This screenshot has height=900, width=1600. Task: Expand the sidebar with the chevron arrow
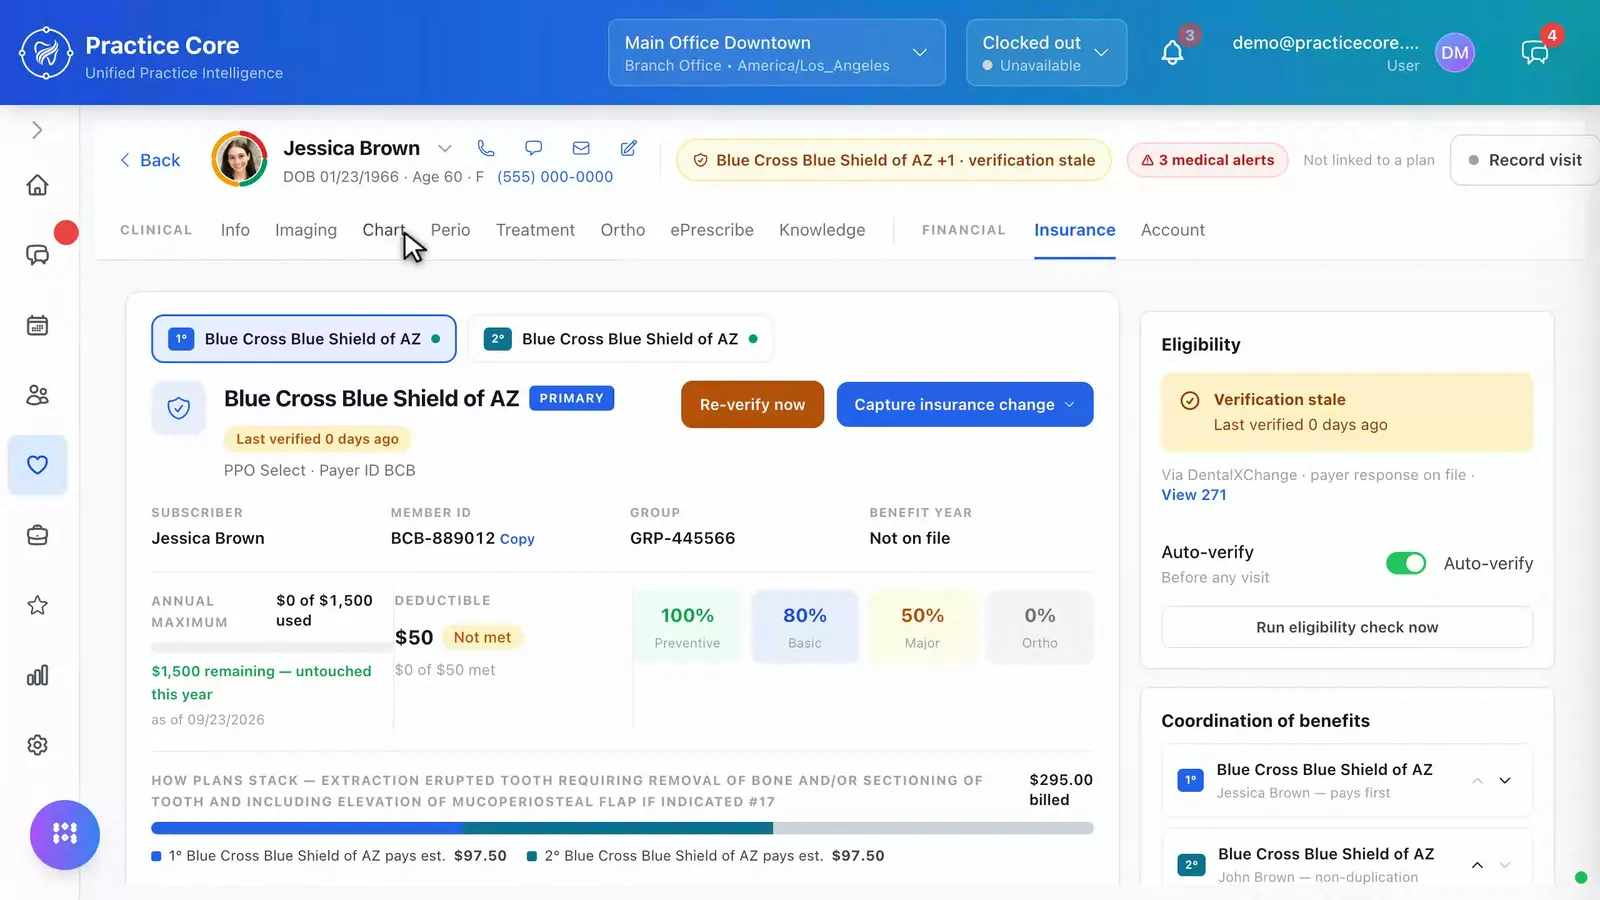pos(38,130)
